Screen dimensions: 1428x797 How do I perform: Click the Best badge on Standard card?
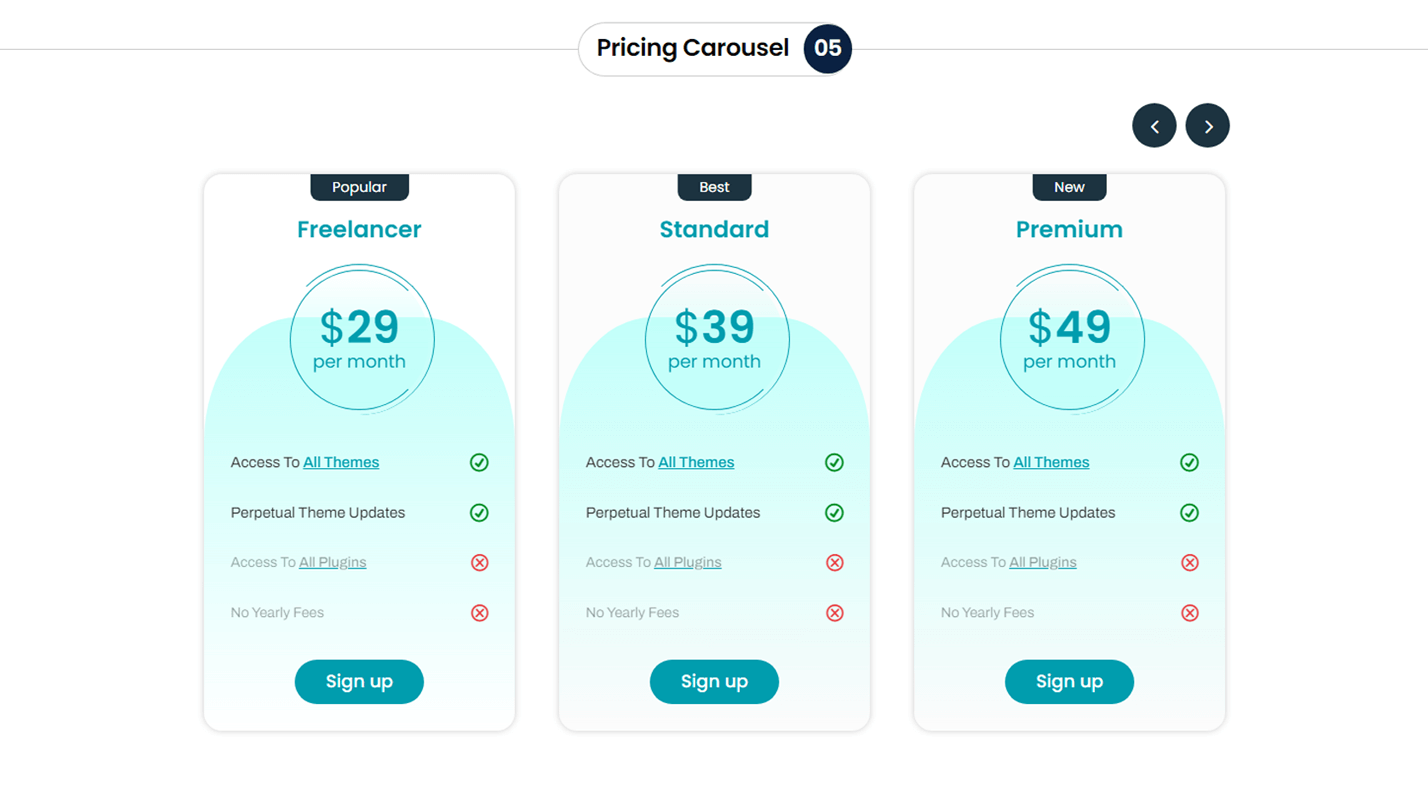click(714, 187)
